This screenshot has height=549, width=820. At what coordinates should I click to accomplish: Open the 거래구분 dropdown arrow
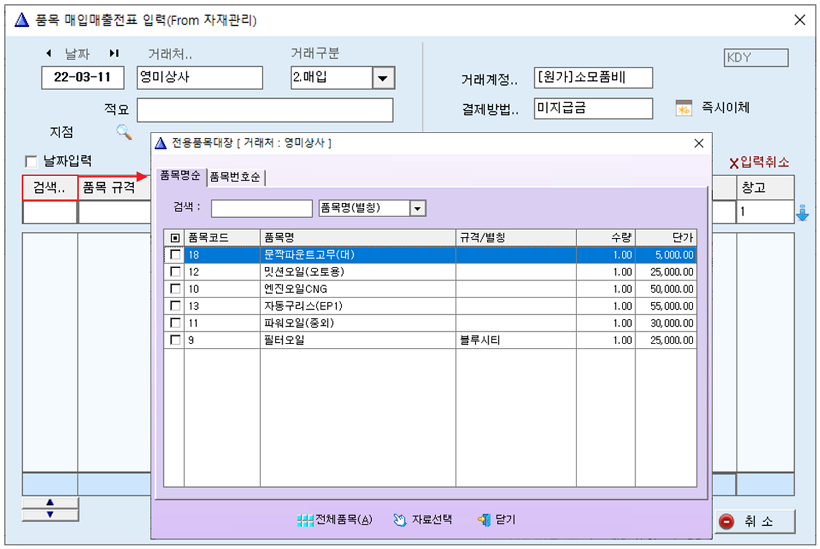[x=383, y=78]
